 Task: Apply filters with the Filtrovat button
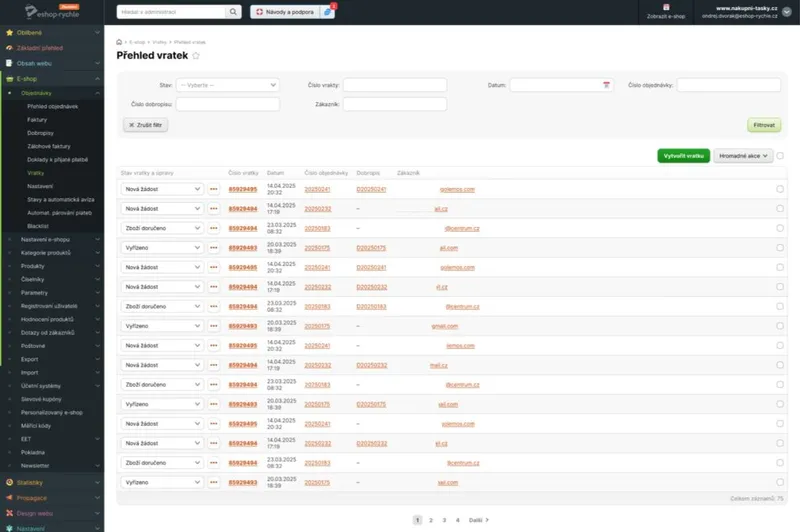(764, 125)
